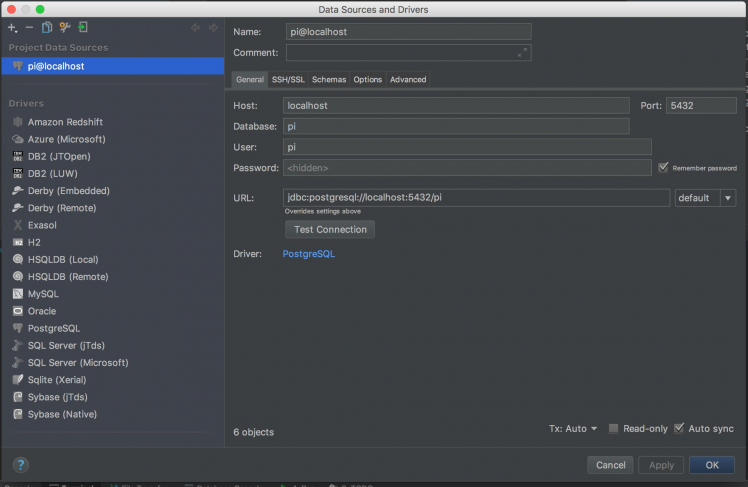
Task: Switch to the SSH/SSL tab
Action: point(288,80)
